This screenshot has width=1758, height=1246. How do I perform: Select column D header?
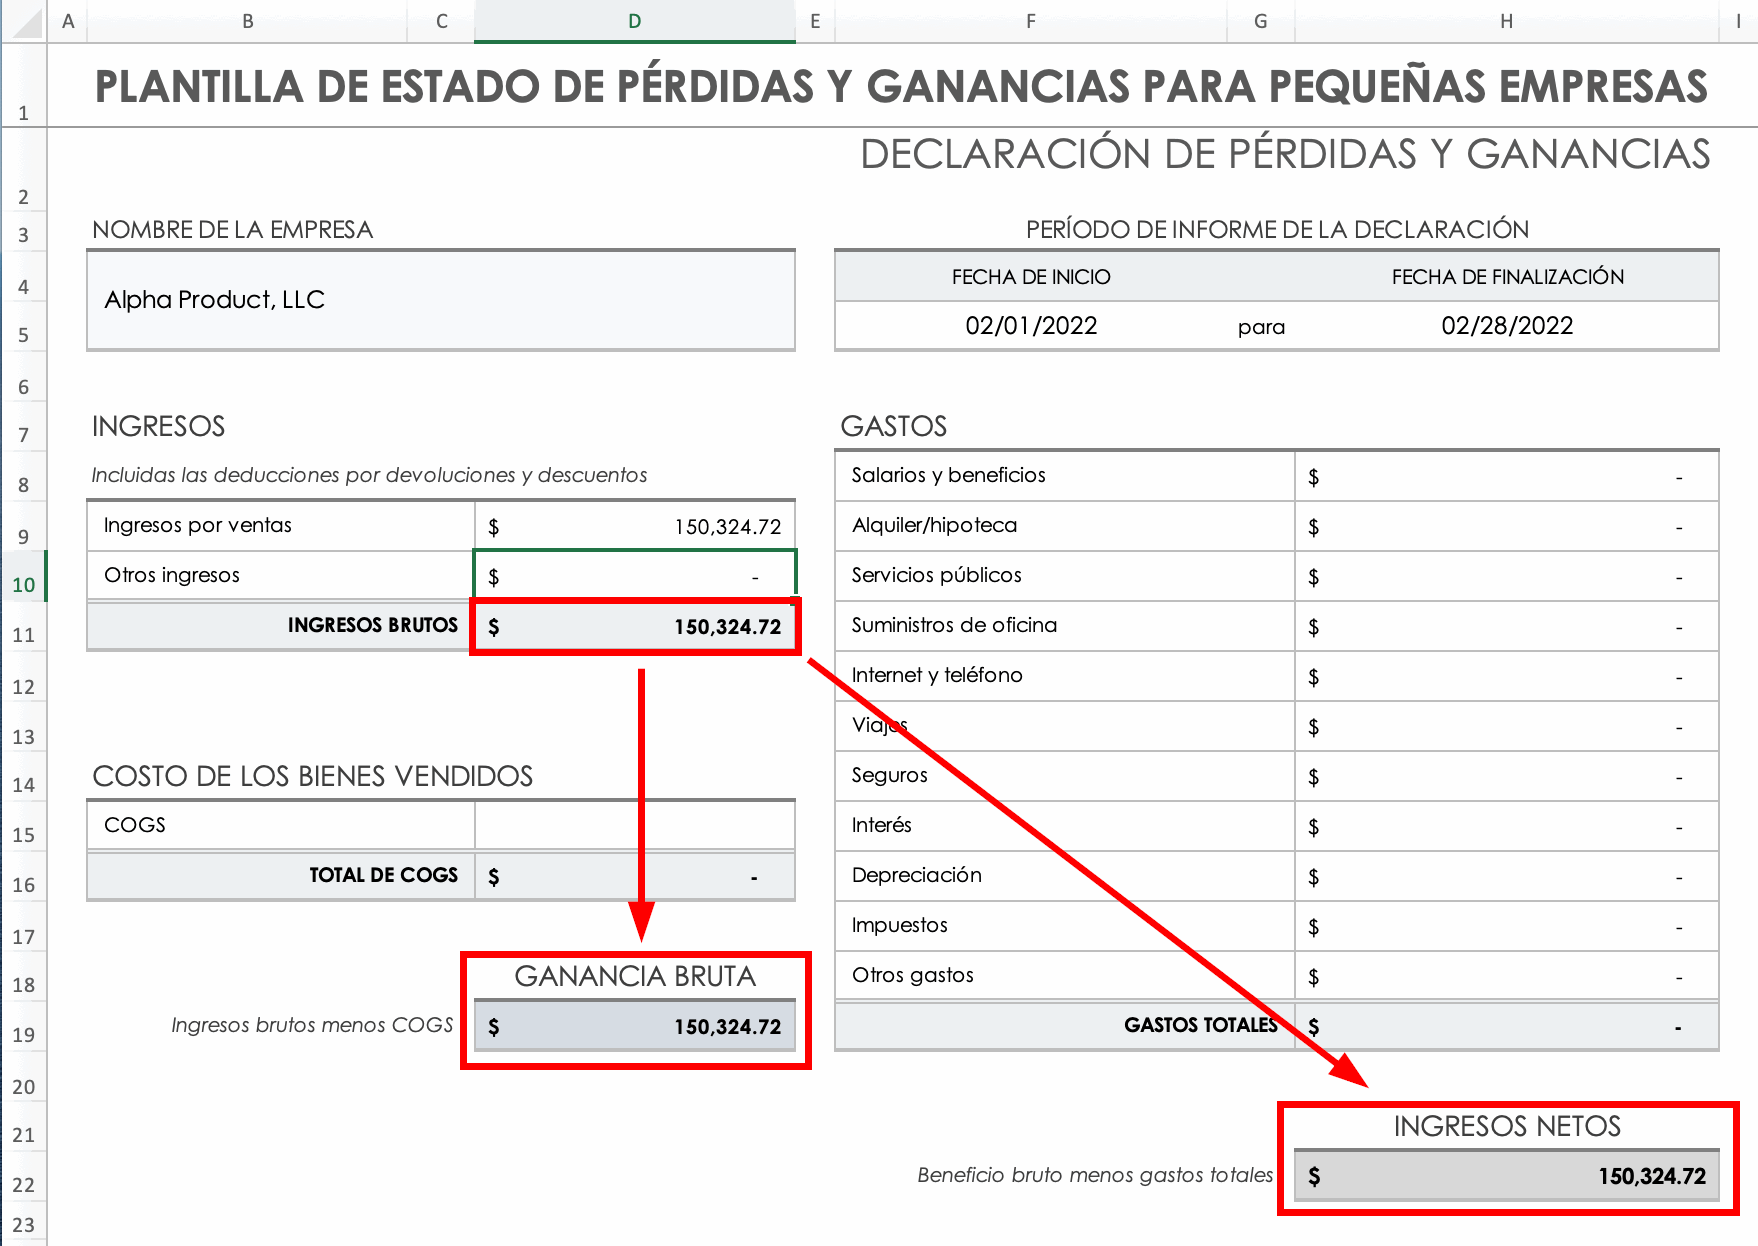tap(634, 21)
